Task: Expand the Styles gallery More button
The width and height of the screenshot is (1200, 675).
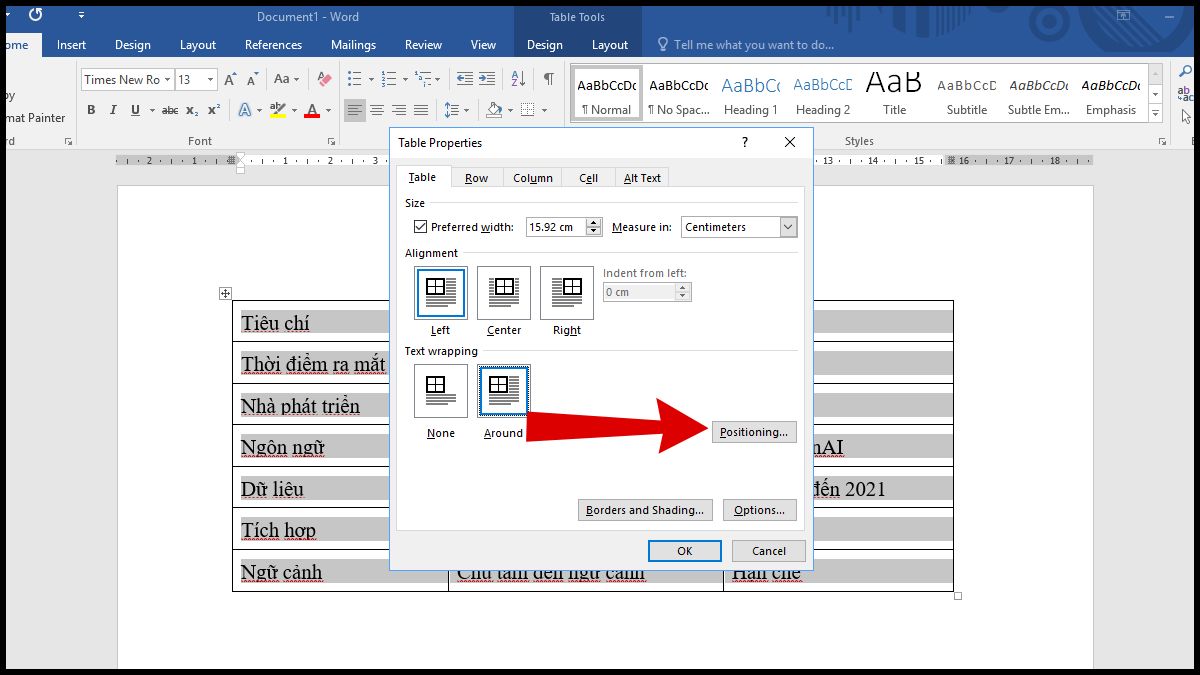Action: click(1156, 114)
